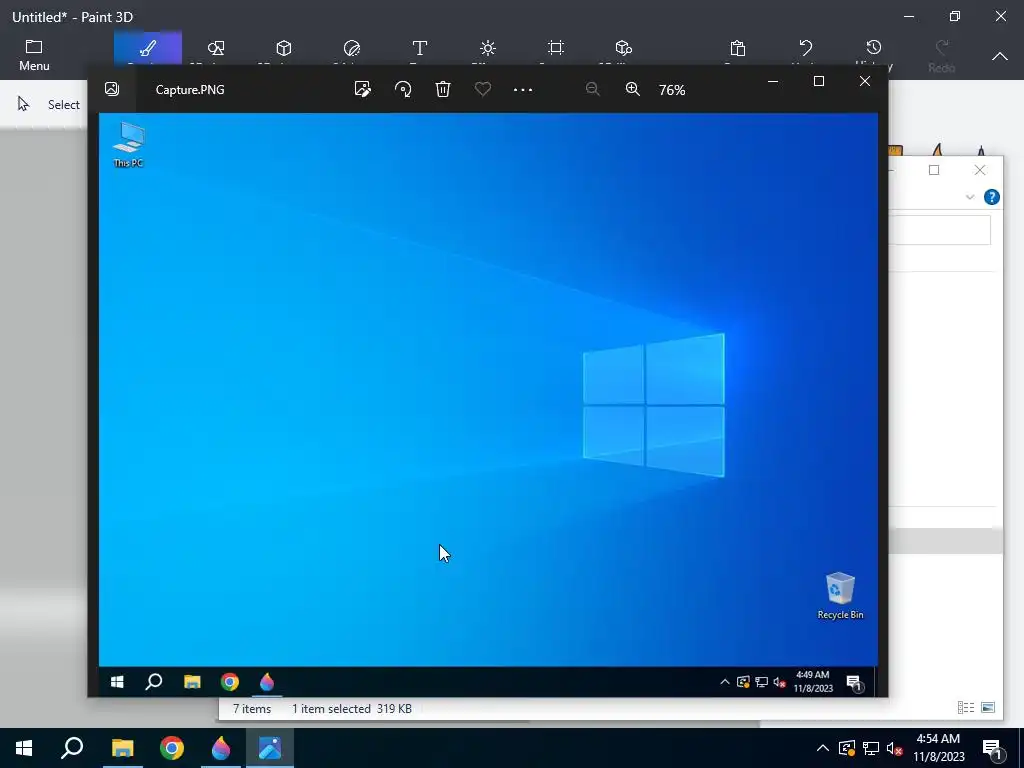This screenshot has width=1024, height=768.
Task: Open Edit & Create in the Photos viewer
Action: (x=362, y=89)
